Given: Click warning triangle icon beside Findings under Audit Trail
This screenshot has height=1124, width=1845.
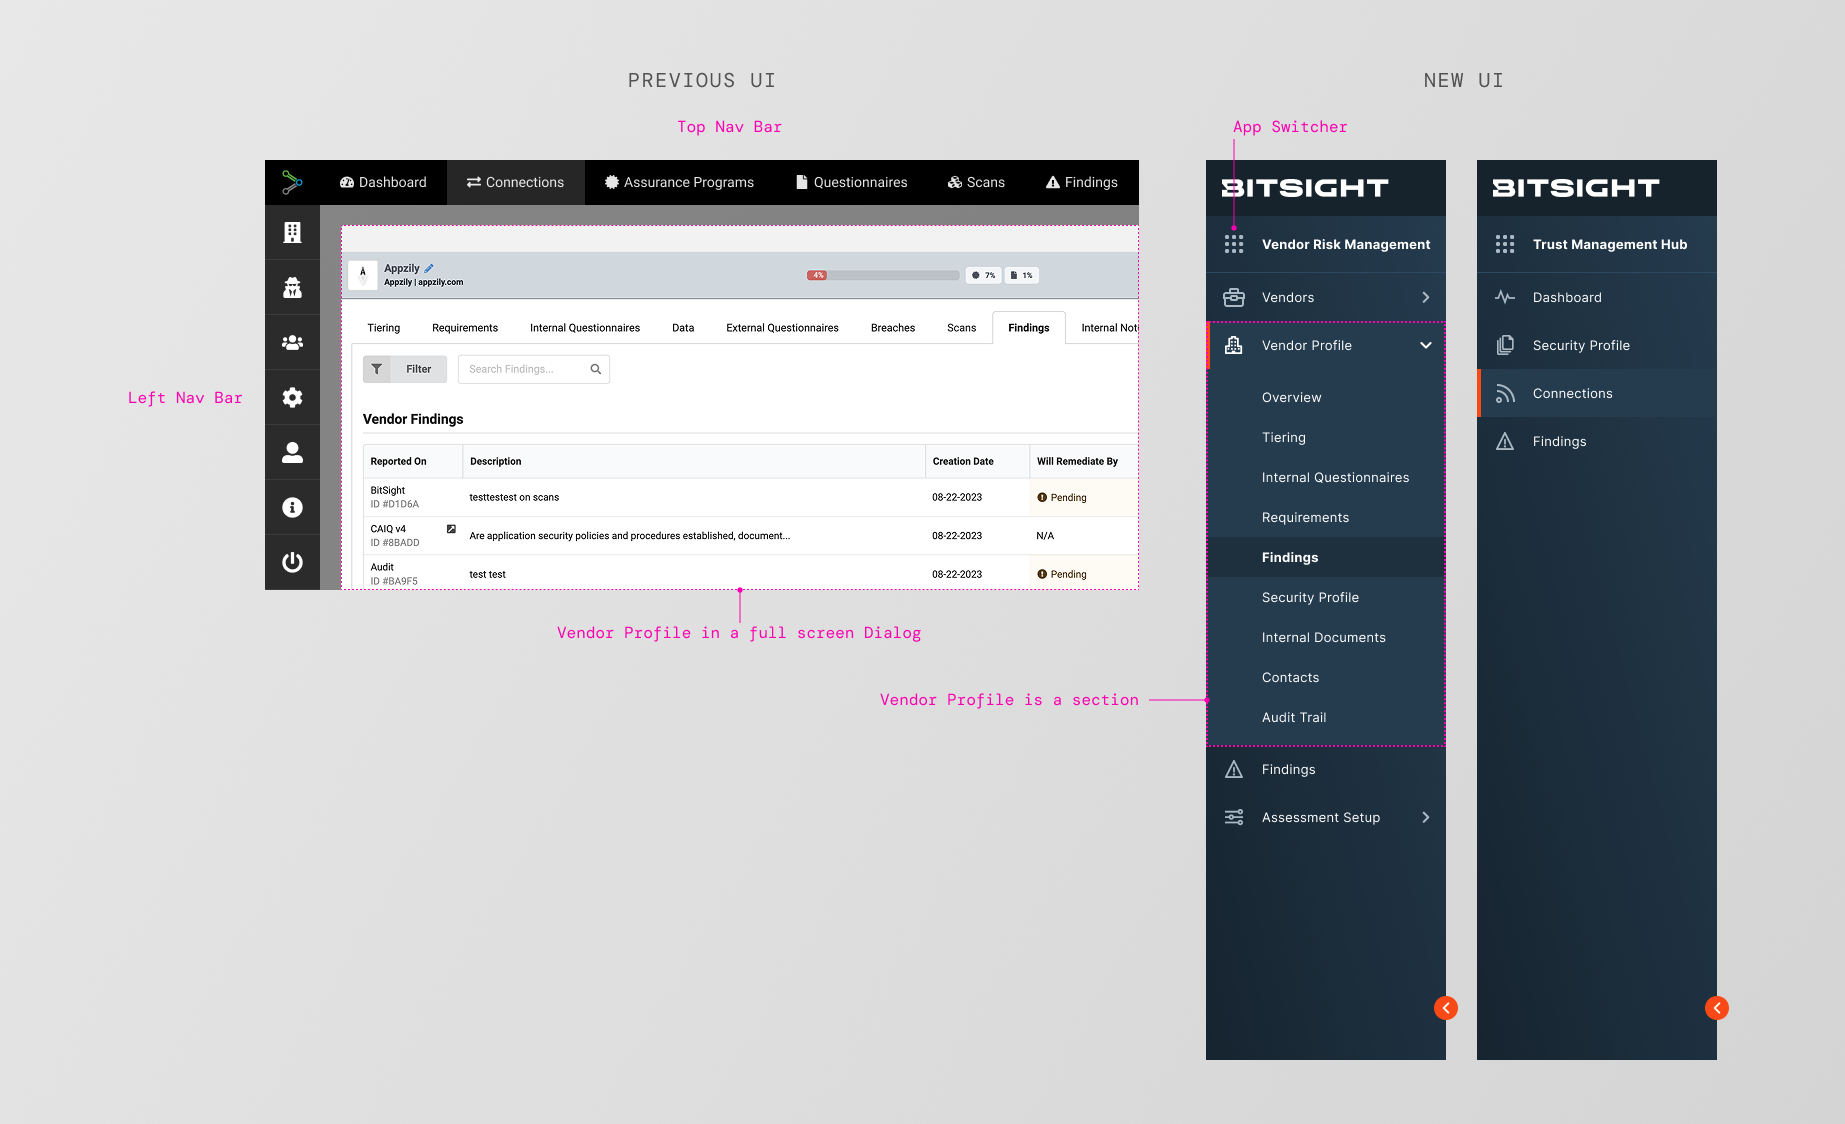Looking at the screenshot, I should pos(1234,769).
